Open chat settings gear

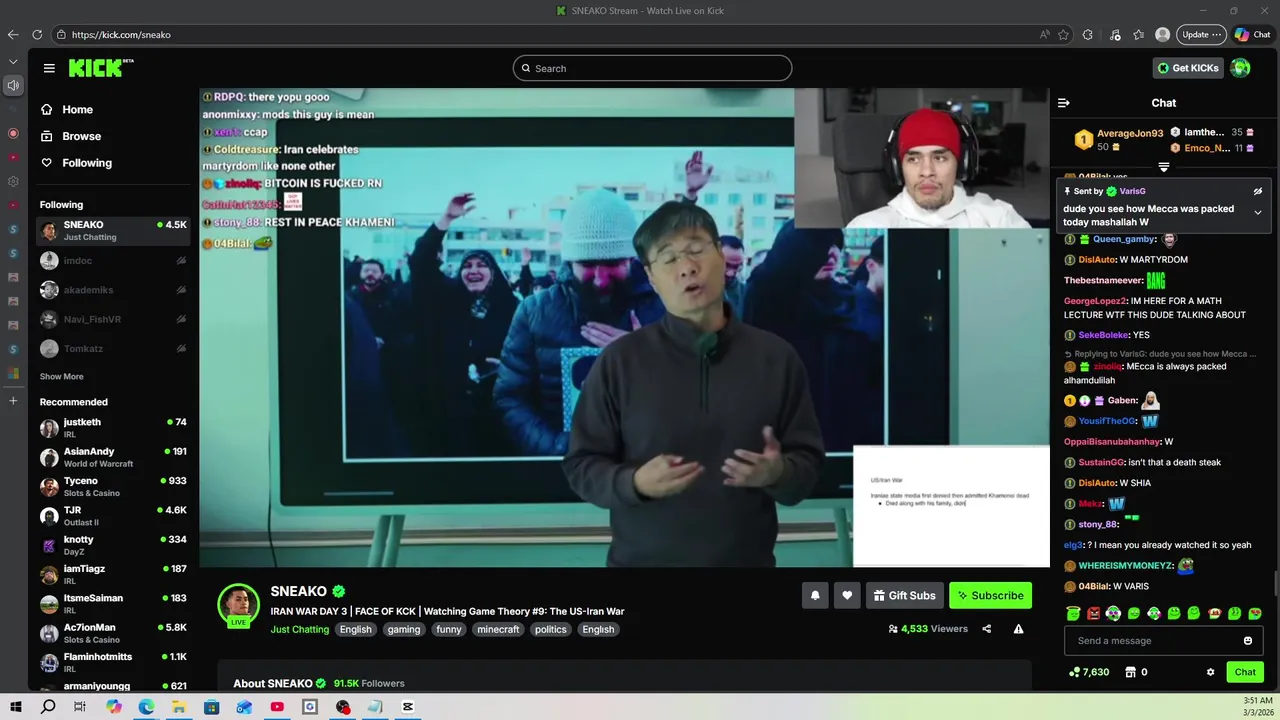pos(1210,672)
